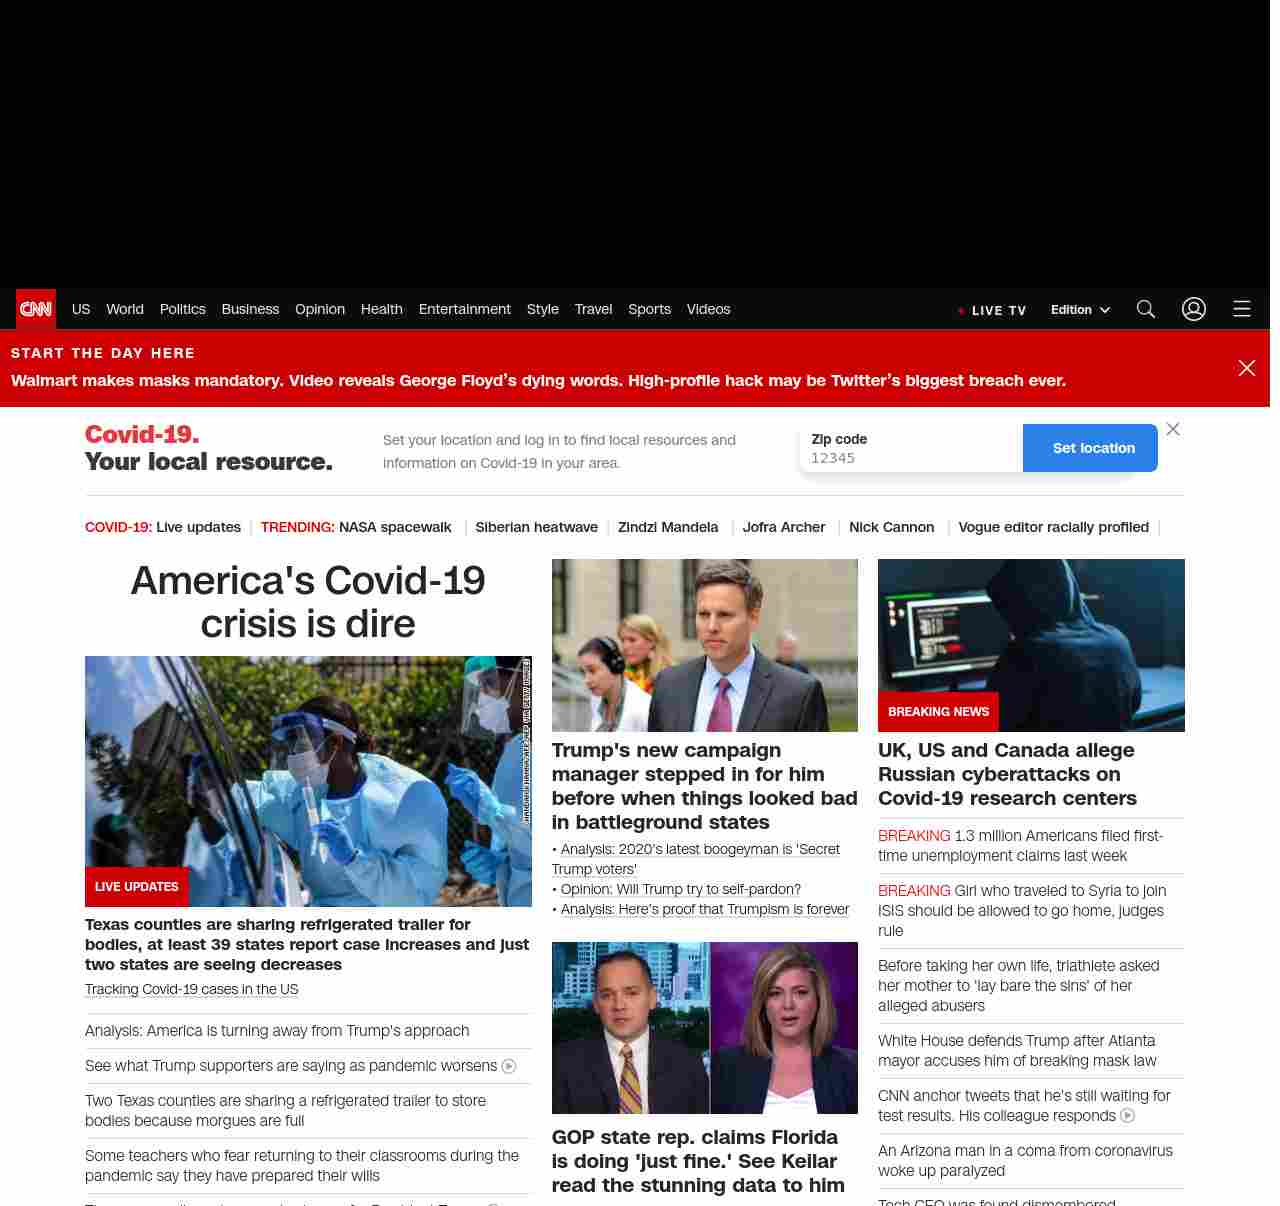The width and height of the screenshot is (1280, 1206).
Task: Click the CNN logo
Action: (x=36, y=309)
